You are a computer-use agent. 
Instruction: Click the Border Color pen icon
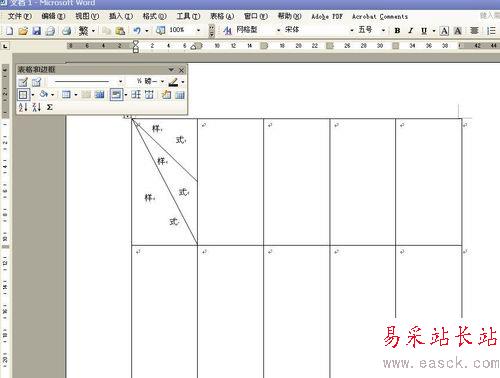point(173,81)
